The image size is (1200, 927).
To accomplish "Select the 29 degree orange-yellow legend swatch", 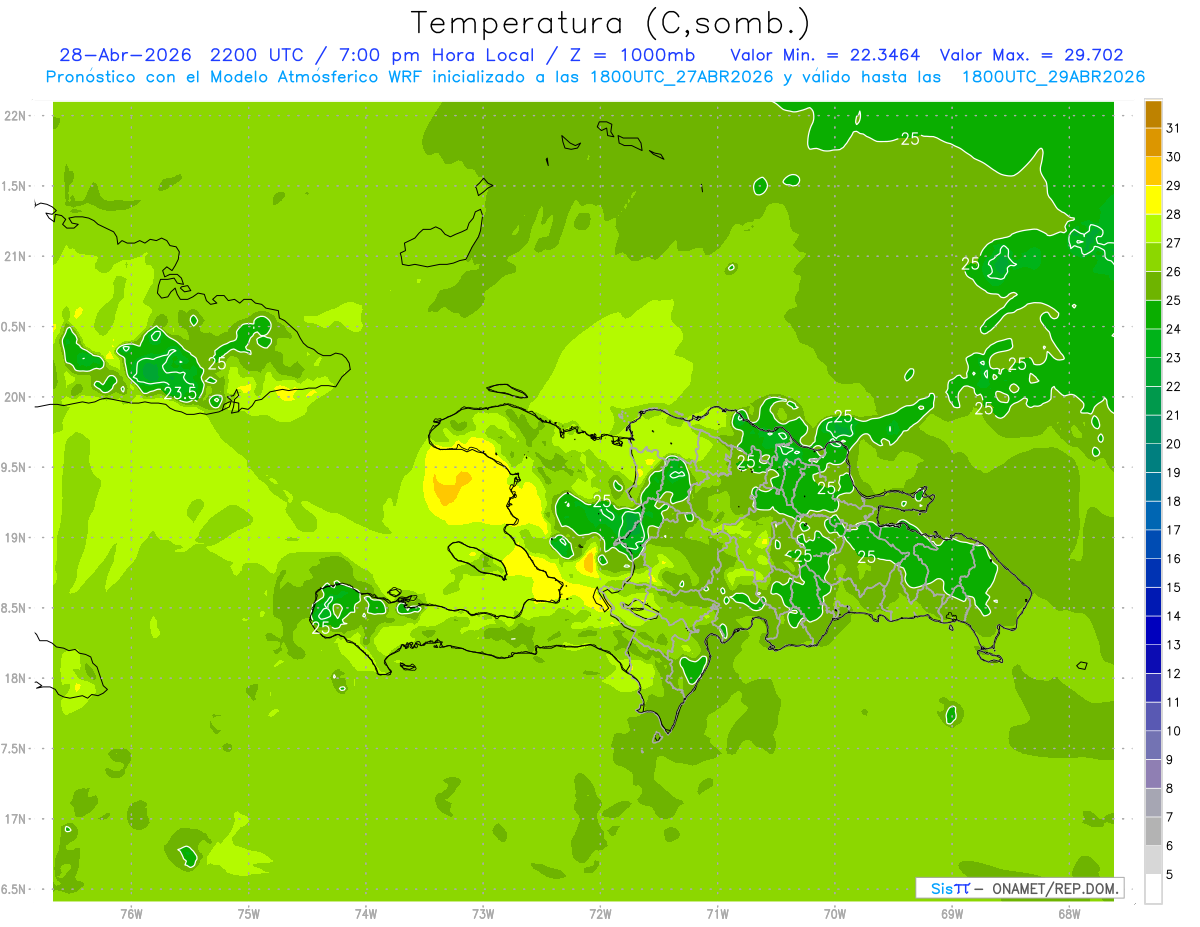I will [x=1153, y=171].
